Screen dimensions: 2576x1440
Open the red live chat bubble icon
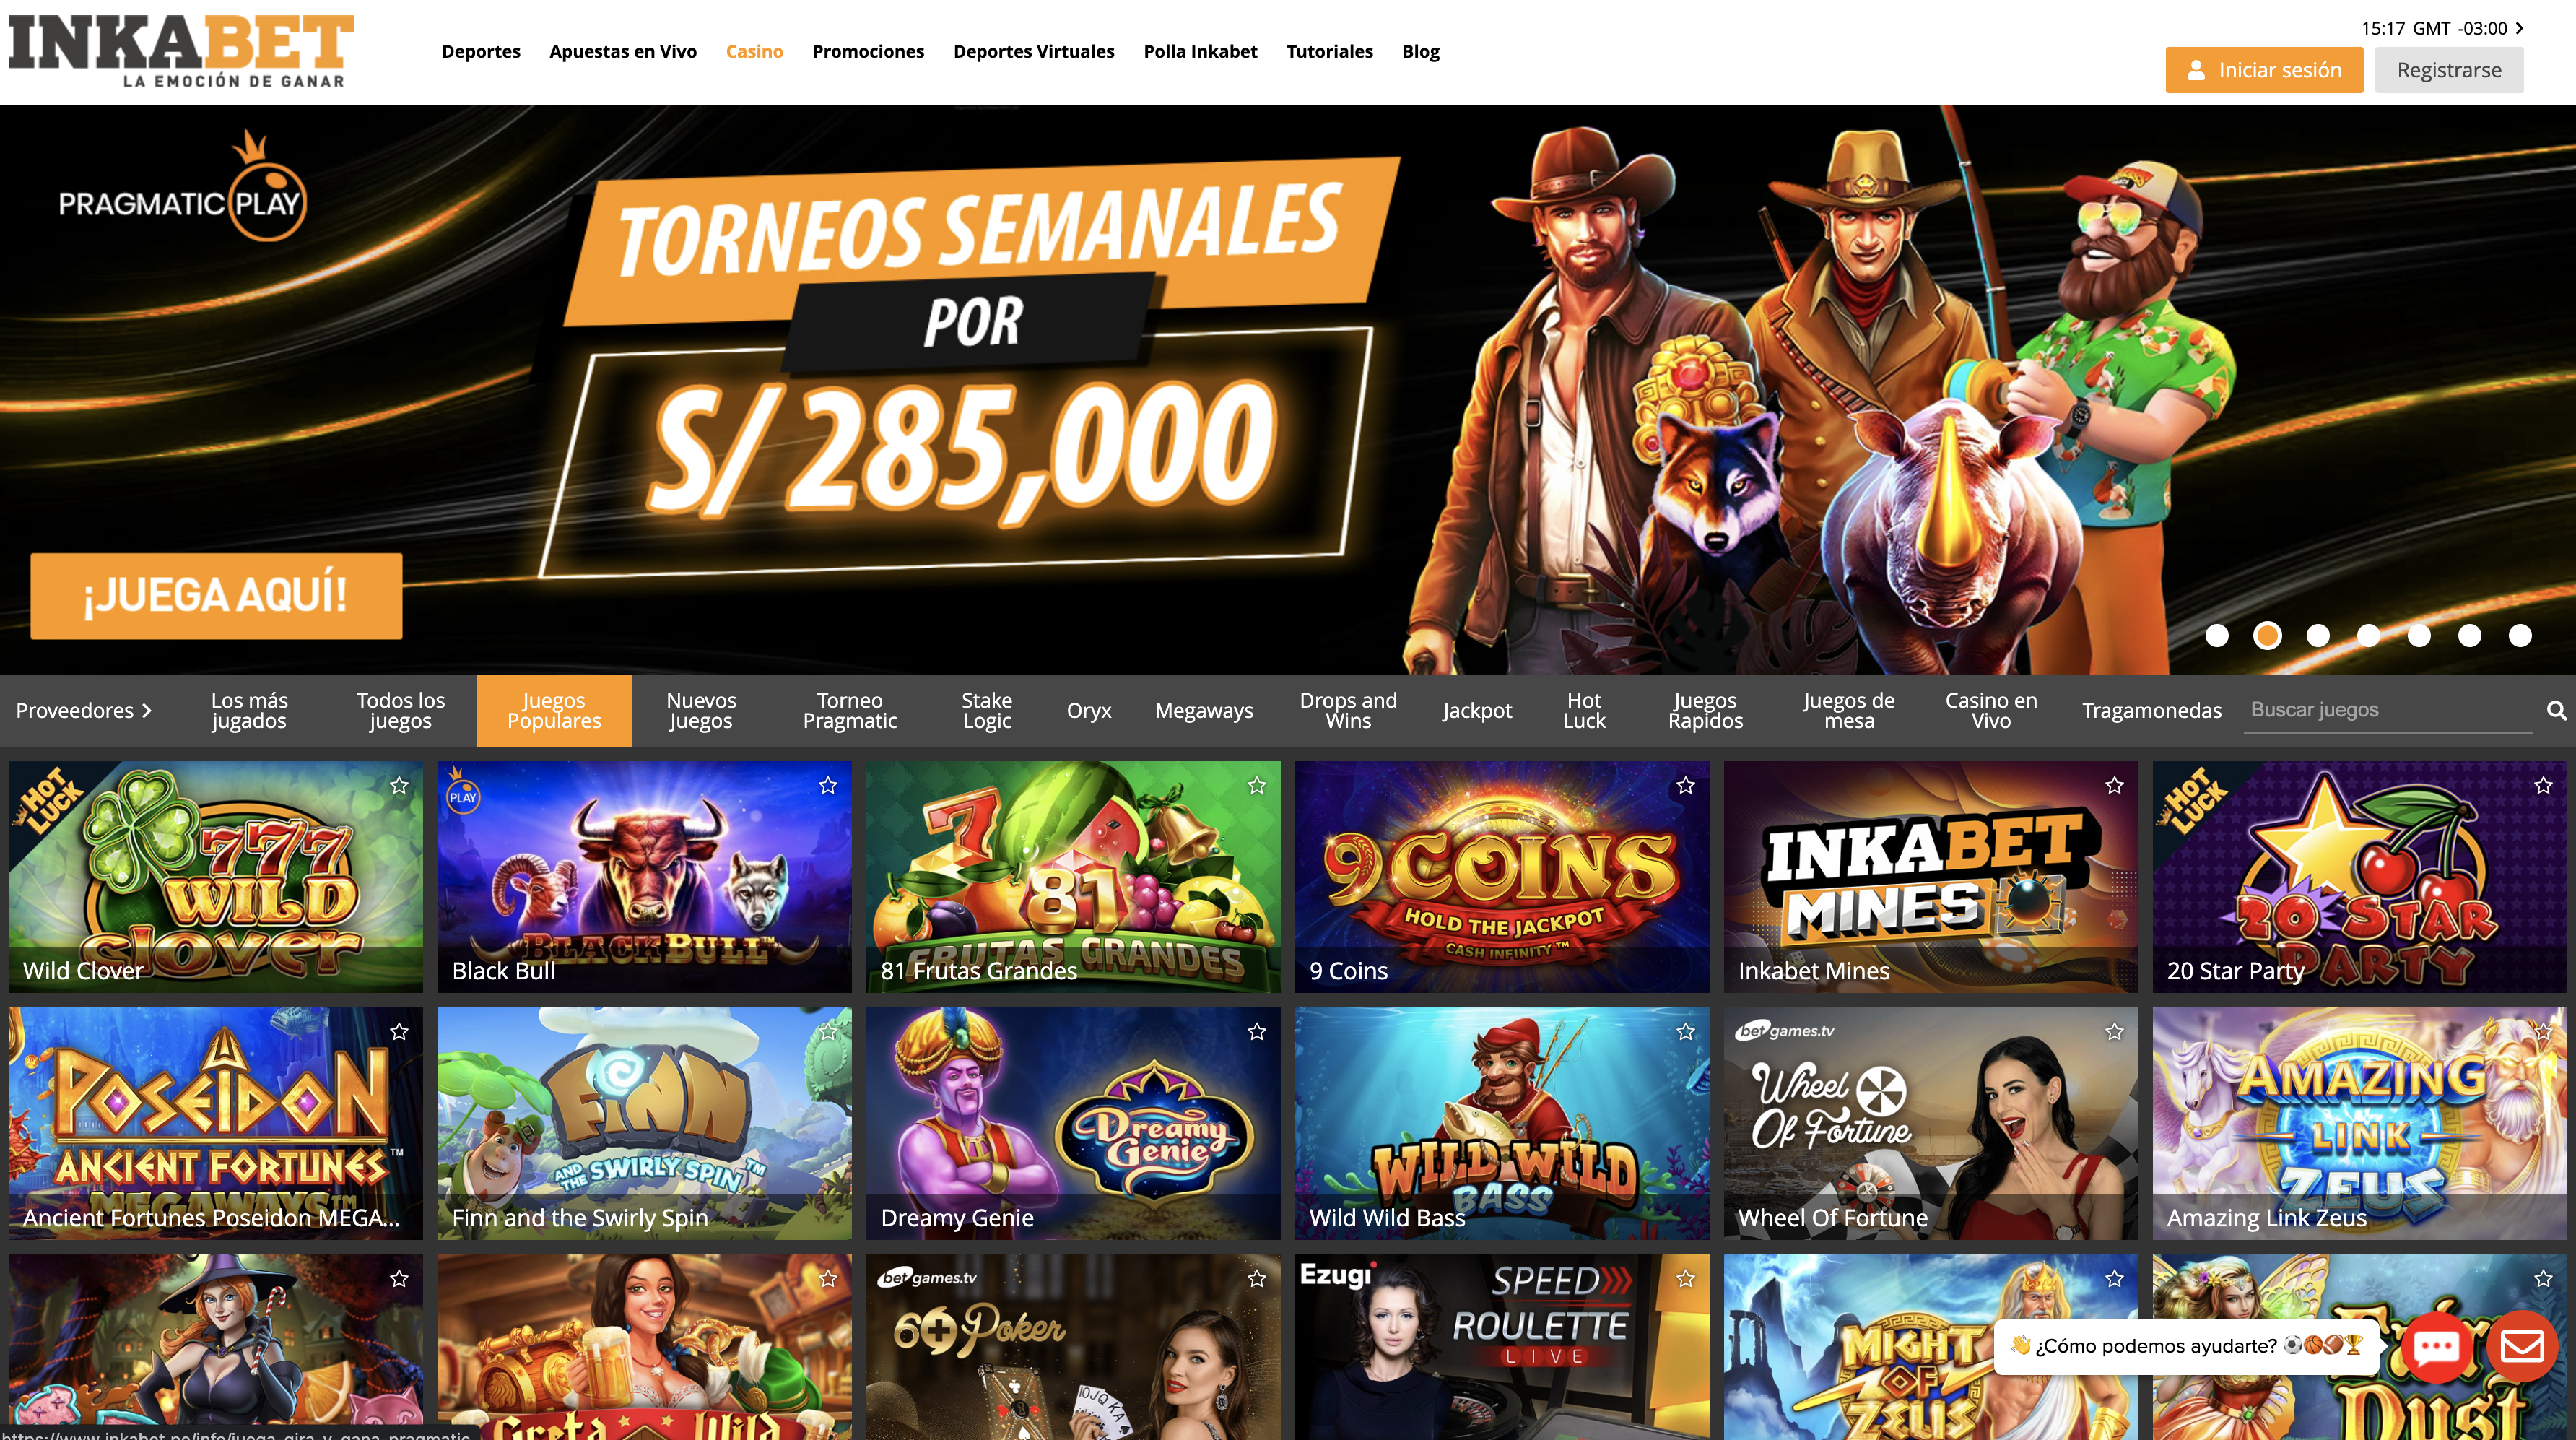(2436, 1346)
